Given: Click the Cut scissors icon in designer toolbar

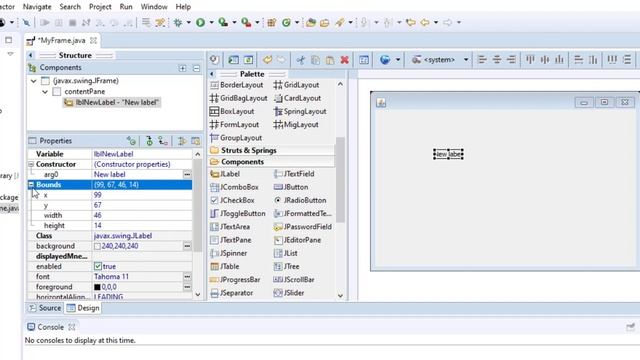Looking at the screenshot, I should 301,60.
